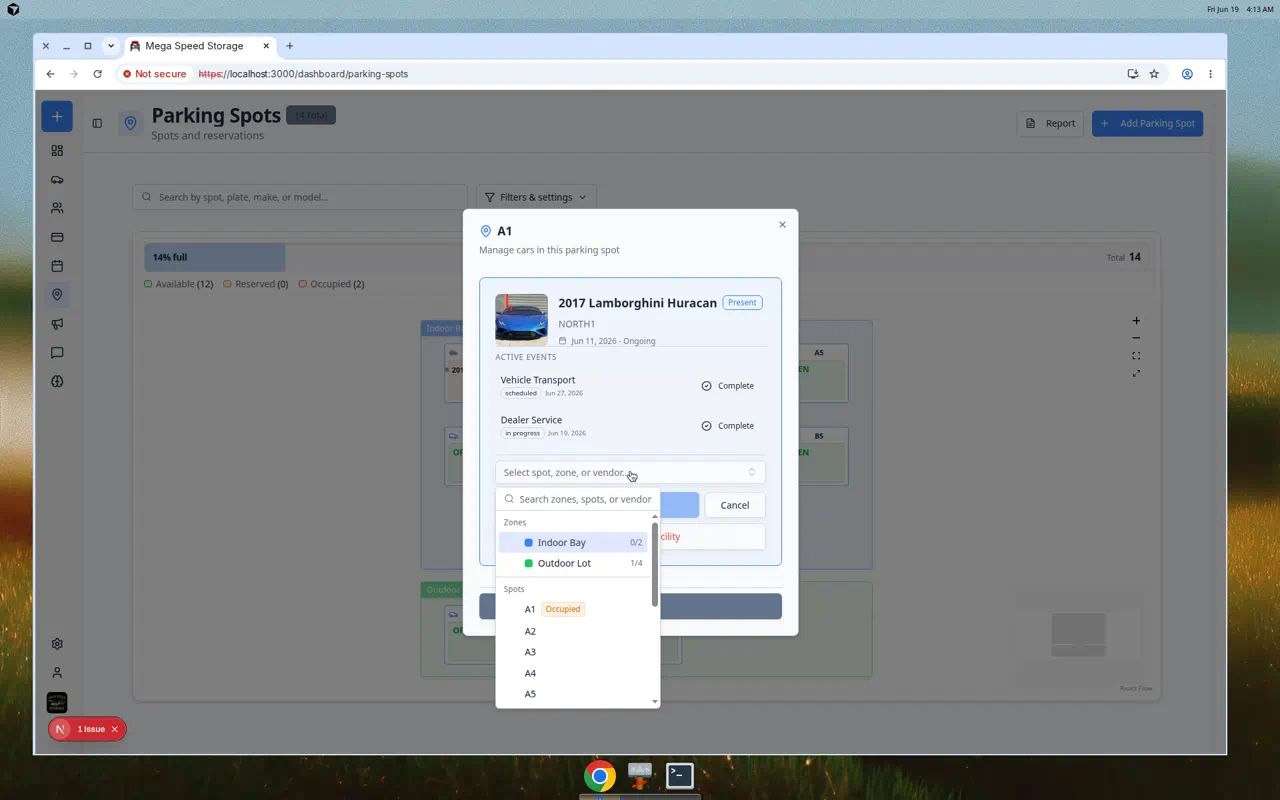Screen dimensions: 1280x800
Task: Click the 14% full occupancy bar
Action: 215,257
